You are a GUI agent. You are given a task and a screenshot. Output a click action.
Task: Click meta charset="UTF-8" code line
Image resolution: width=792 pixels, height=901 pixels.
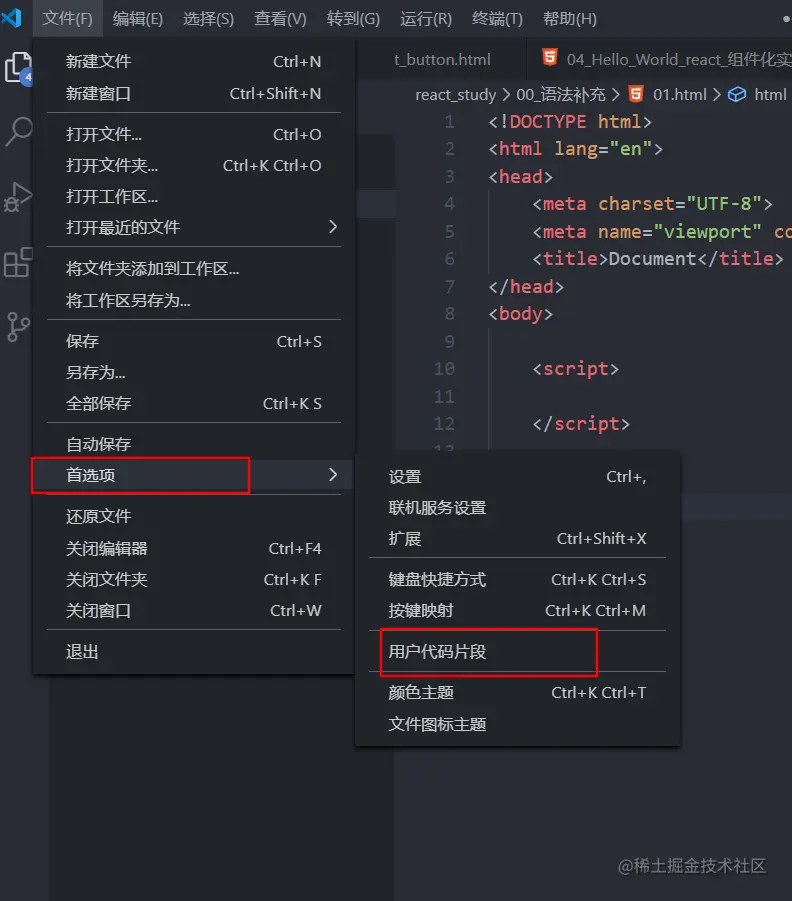coord(652,204)
